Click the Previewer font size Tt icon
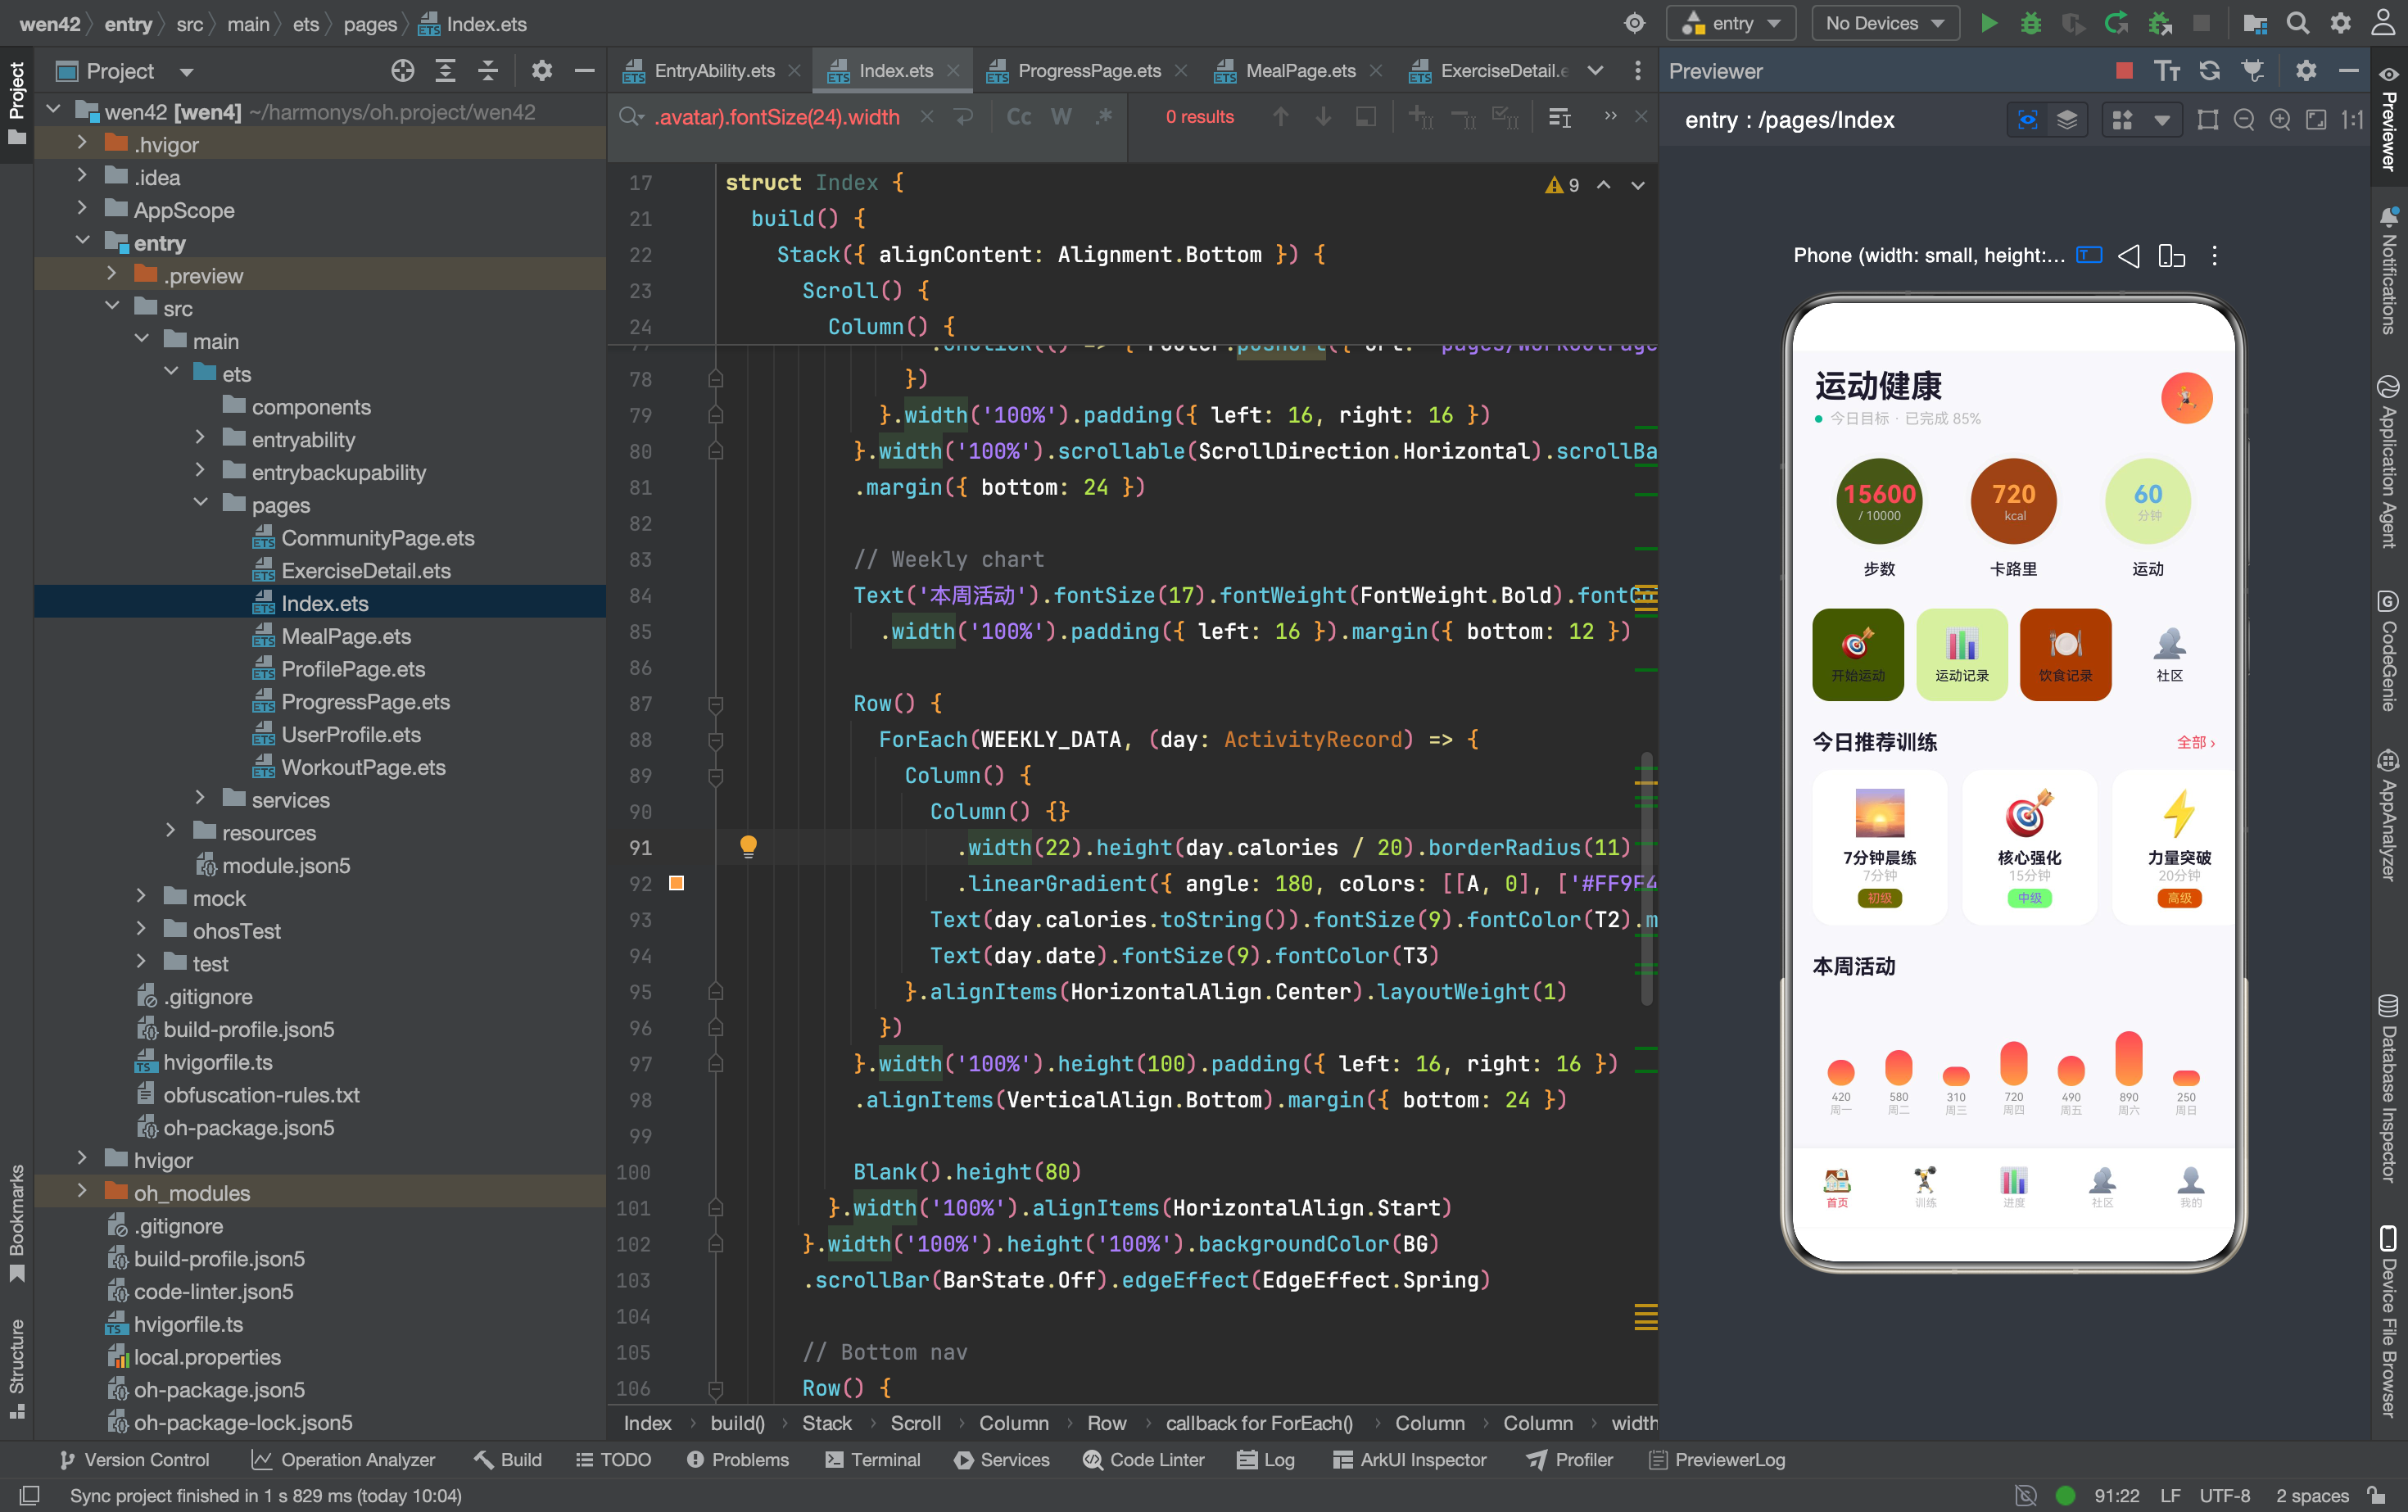This screenshot has height=1512, width=2408. coord(2166,71)
